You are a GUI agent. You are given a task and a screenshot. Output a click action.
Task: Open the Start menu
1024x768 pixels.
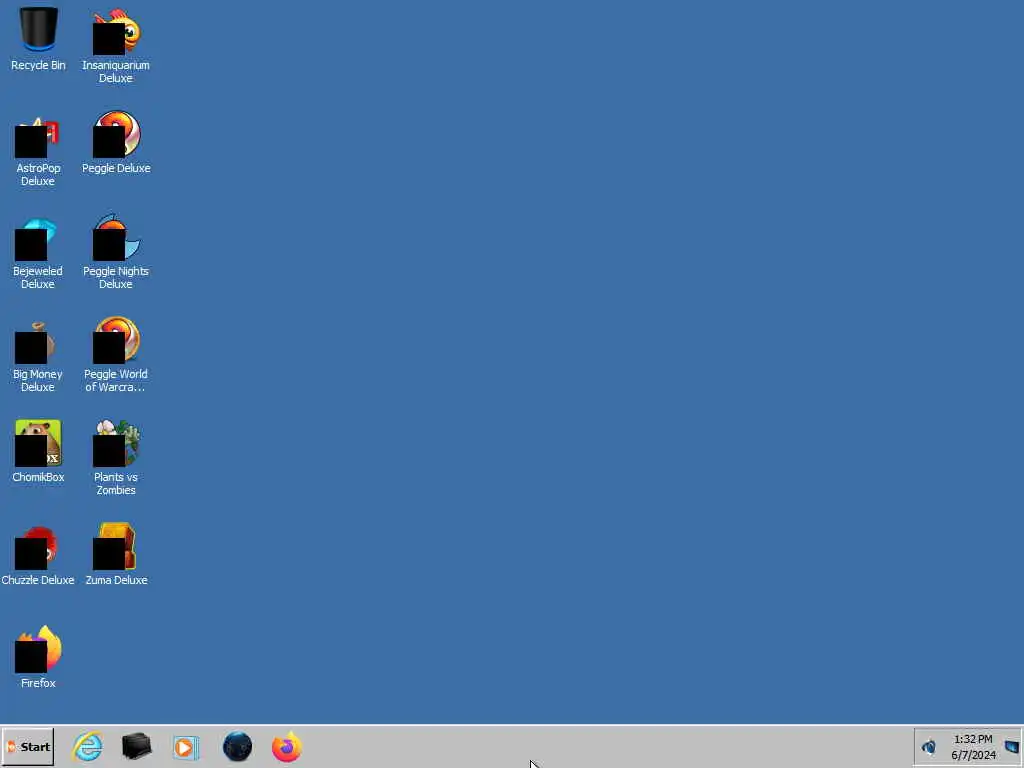coord(27,746)
